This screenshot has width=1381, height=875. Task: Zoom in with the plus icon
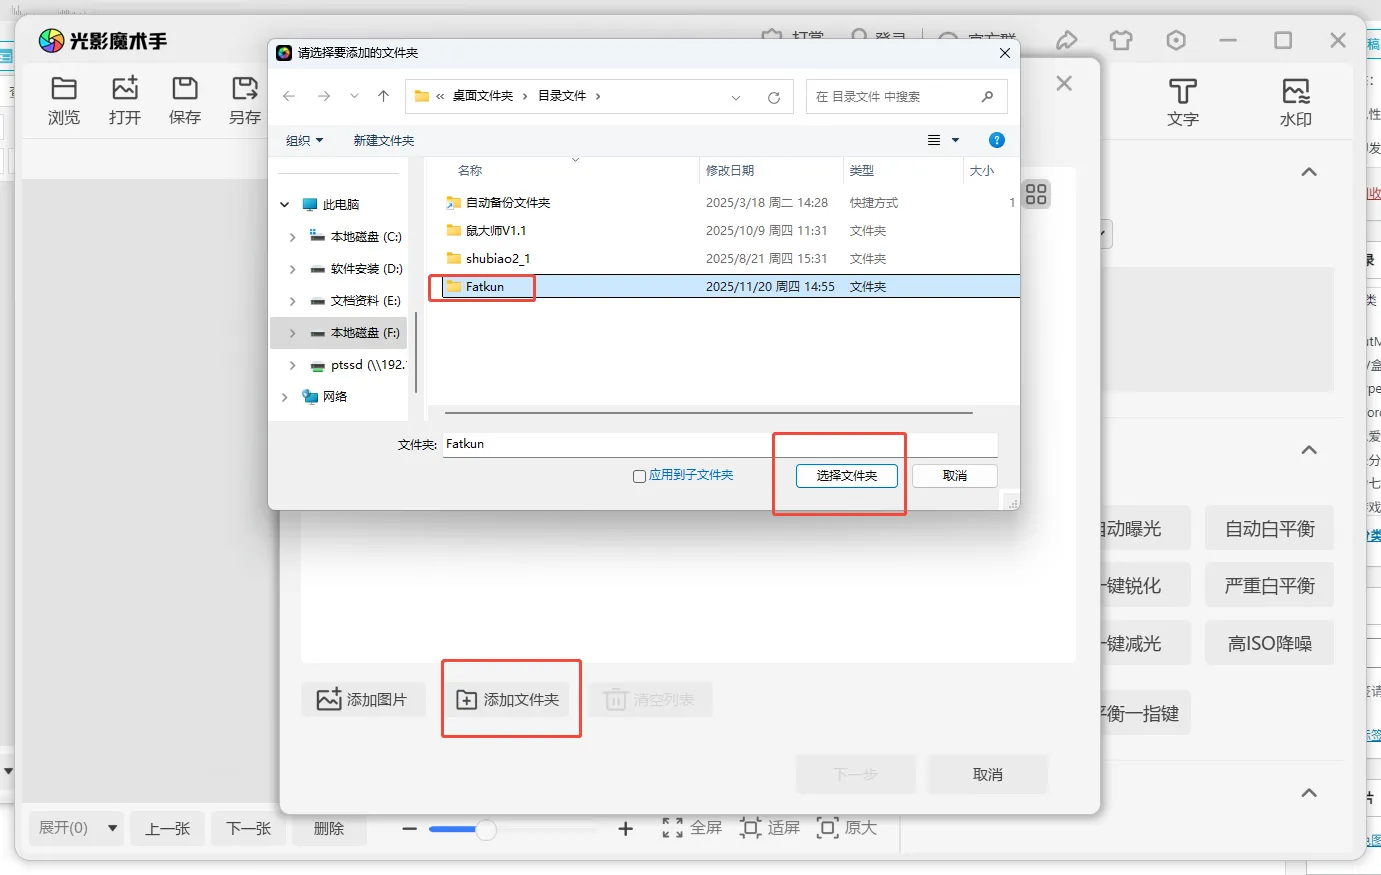pos(626,829)
